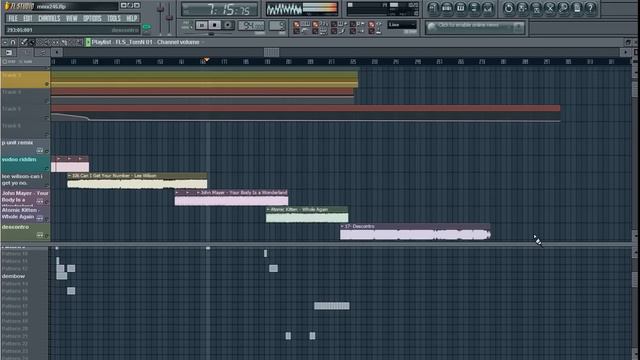
Task: Open menu of Atomic Kitten audio clip
Action: (x=268, y=209)
